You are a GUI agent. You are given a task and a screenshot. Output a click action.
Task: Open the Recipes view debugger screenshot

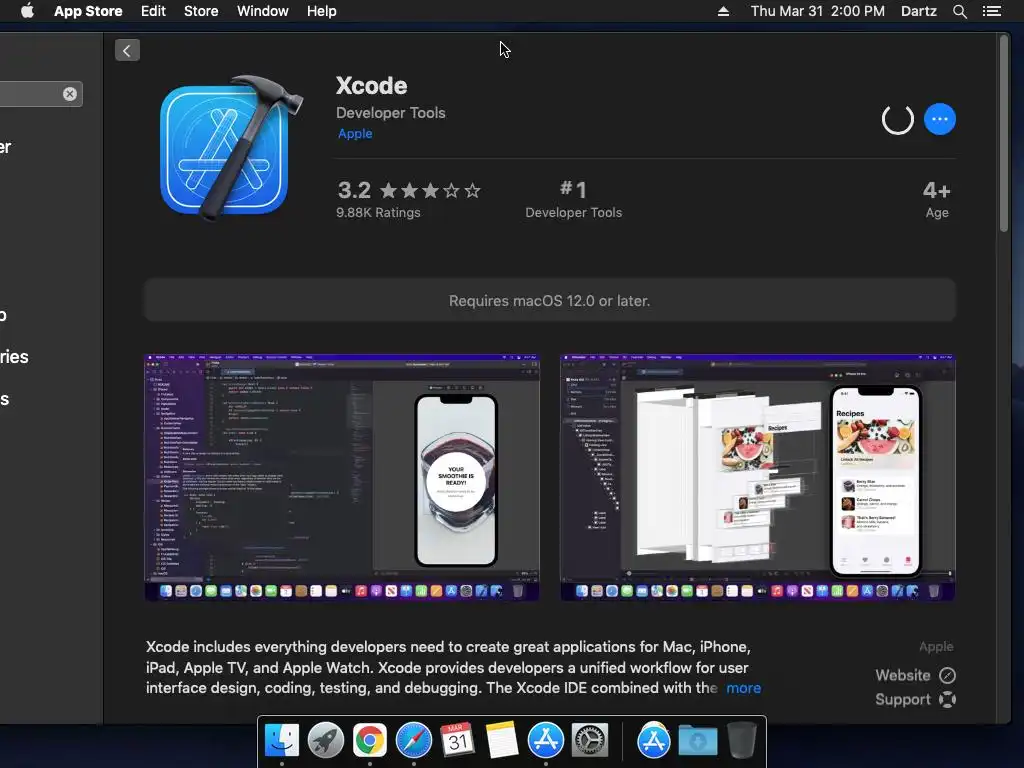tap(758, 477)
